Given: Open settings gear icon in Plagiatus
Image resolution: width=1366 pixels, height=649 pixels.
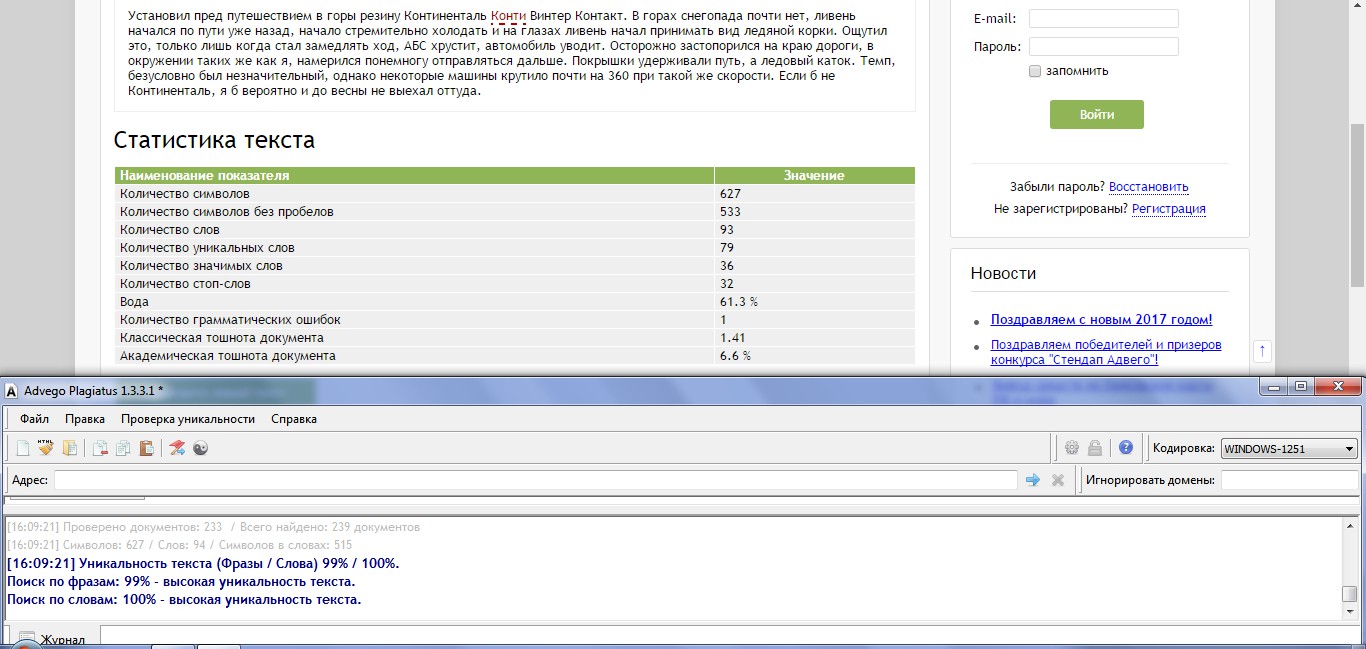Looking at the screenshot, I should click(1072, 448).
